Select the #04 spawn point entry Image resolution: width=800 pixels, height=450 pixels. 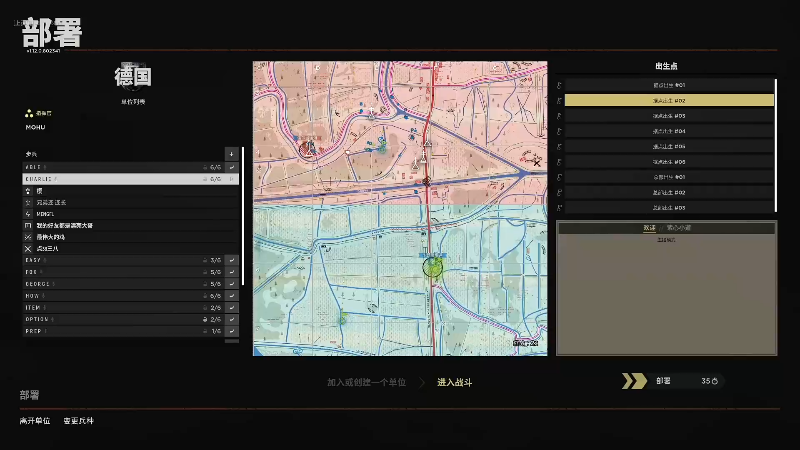(x=669, y=131)
